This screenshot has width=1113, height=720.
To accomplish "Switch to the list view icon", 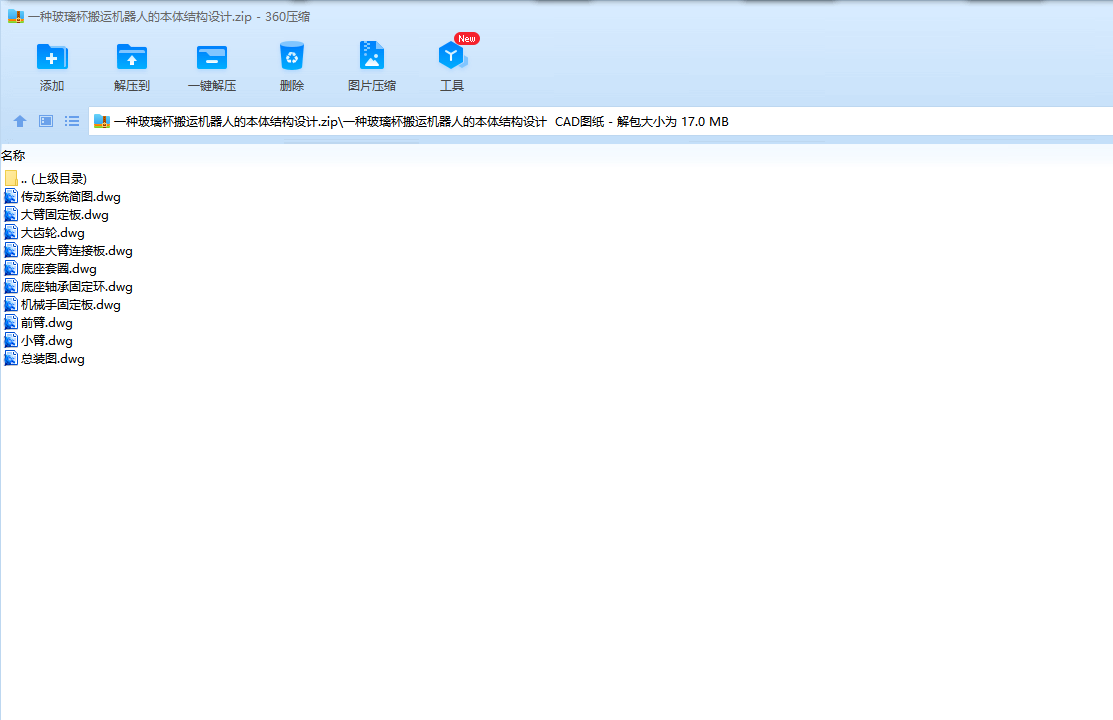I will [x=72, y=121].
